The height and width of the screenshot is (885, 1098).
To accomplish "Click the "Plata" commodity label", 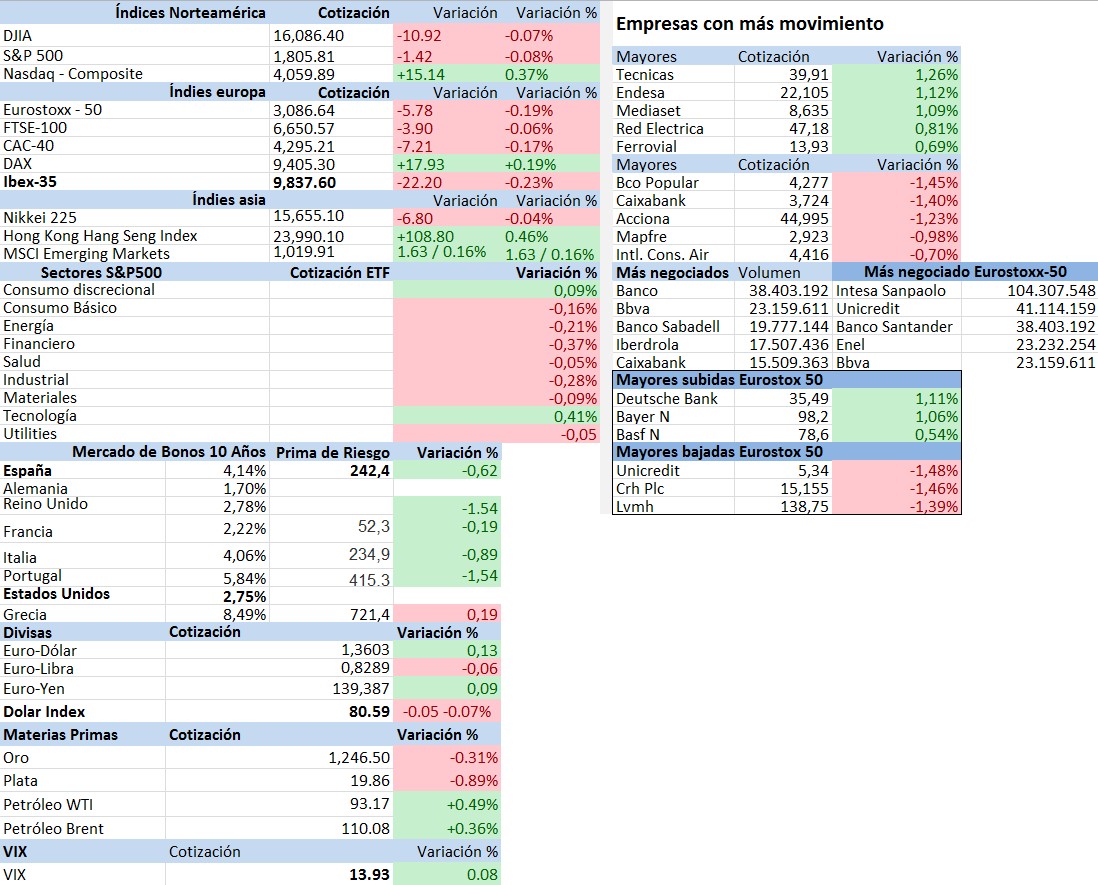I will (20, 781).
